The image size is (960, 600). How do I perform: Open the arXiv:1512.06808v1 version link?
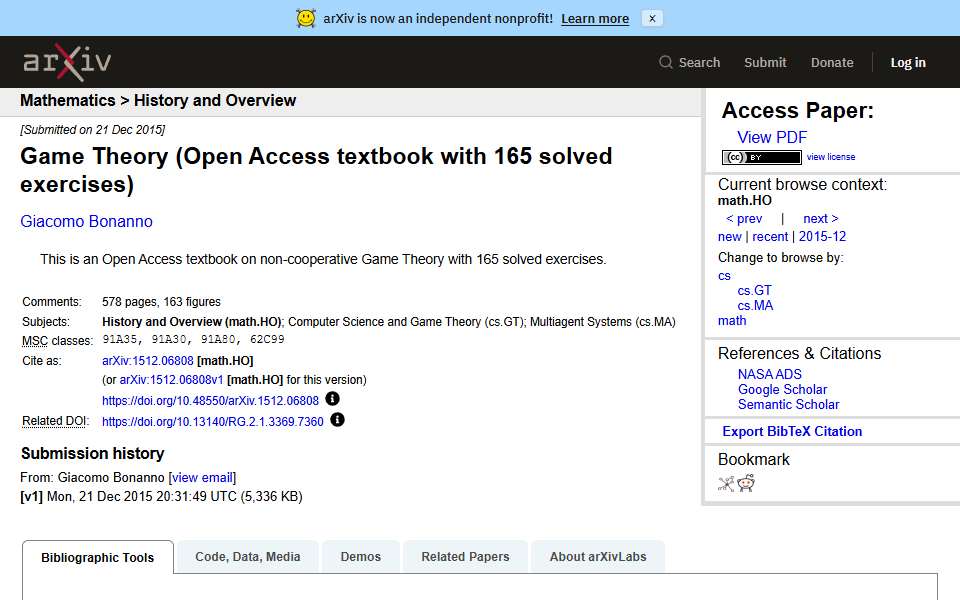[x=171, y=380]
